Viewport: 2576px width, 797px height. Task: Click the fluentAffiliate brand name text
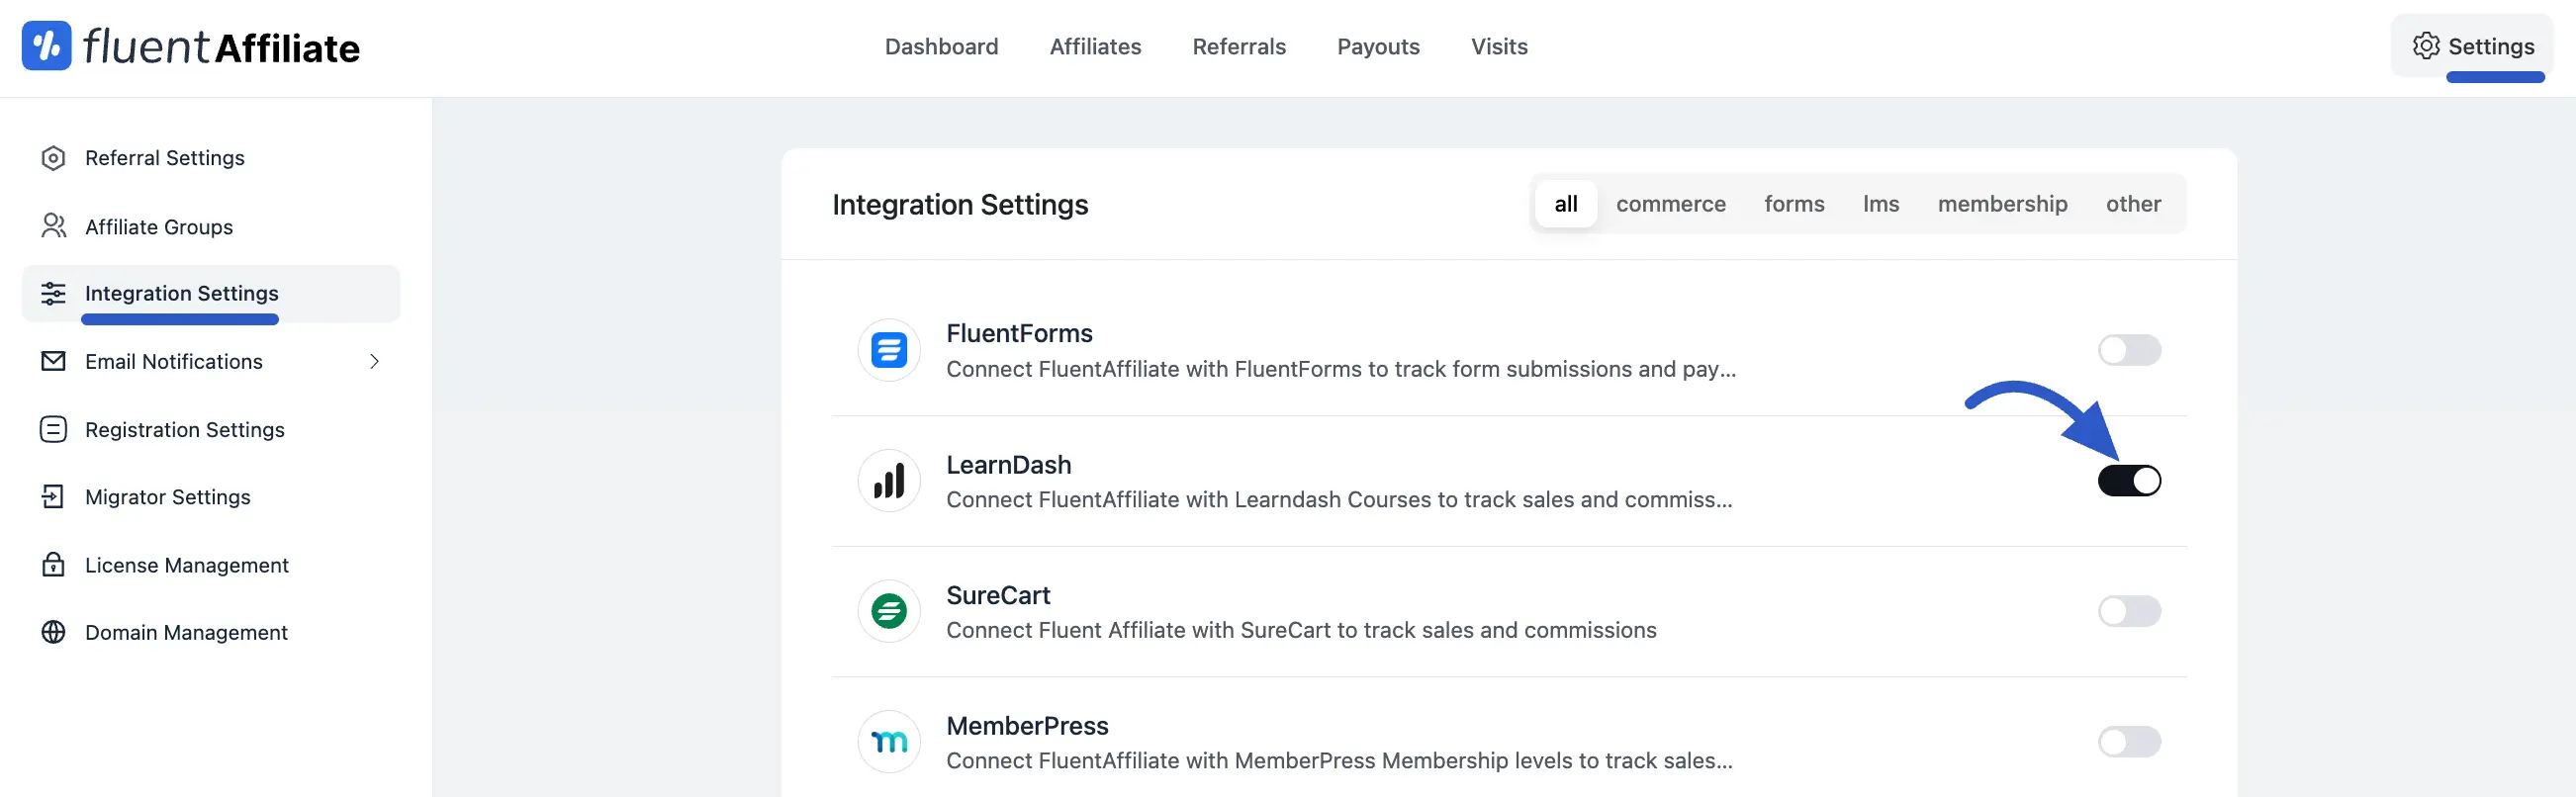[x=221, y=47]
